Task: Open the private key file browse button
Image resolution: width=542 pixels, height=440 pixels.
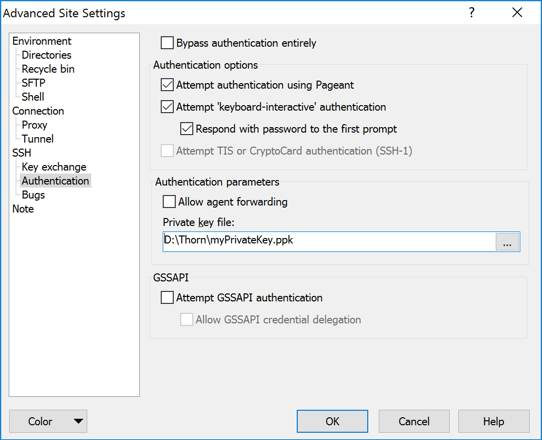Action: point(507,242)
